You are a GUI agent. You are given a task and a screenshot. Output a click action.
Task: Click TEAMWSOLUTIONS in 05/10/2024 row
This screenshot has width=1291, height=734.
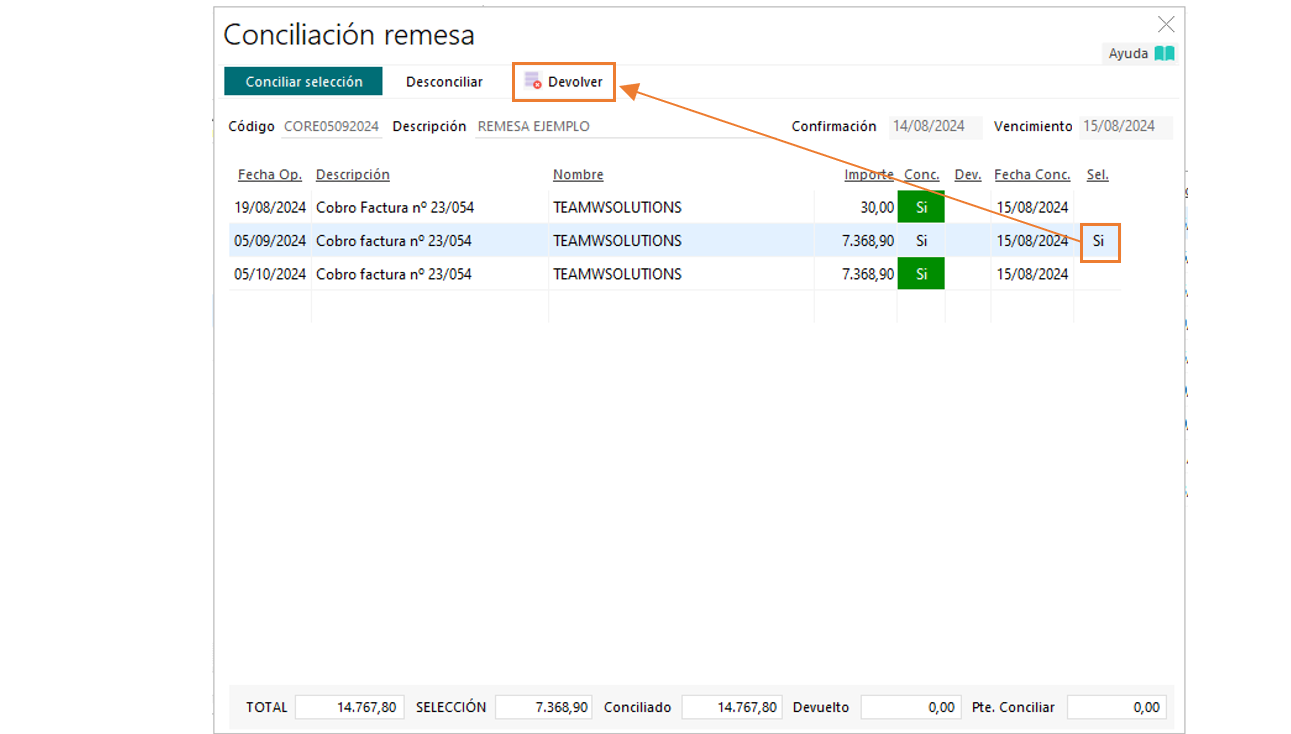pyautogui.click(x=617, y=274)
